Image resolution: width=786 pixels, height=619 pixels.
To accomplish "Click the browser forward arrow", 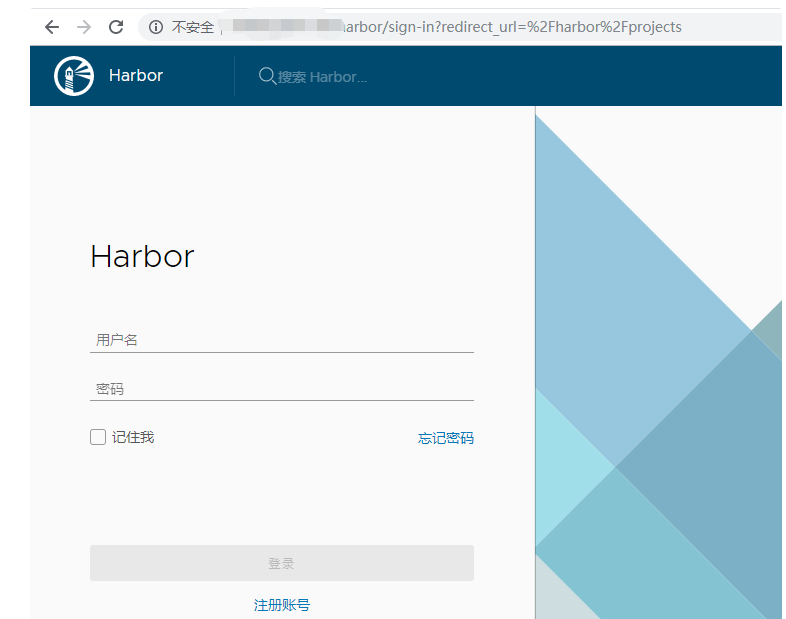I will (84, 27).
